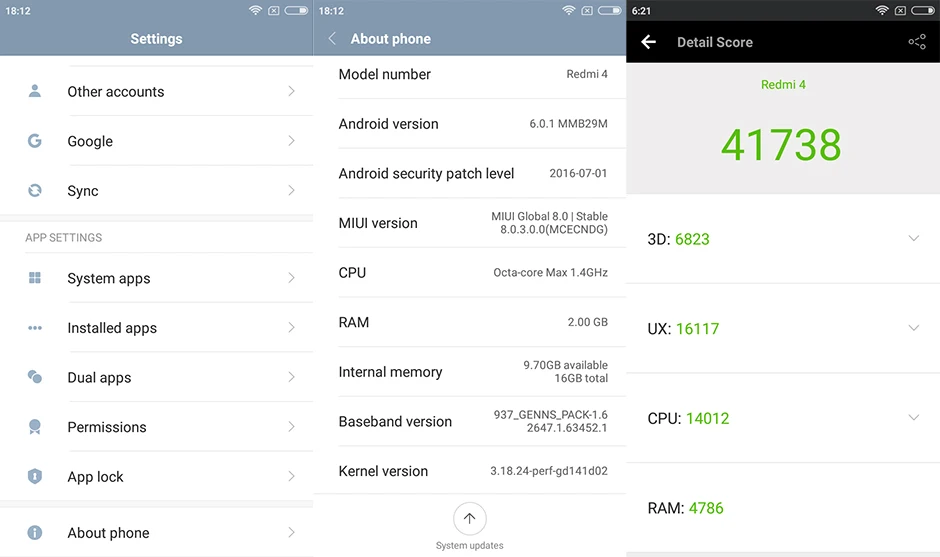Open Sync settings via its chevron
Image resolution: width=940 pixels, height=557 pixels.
(291, 190)
